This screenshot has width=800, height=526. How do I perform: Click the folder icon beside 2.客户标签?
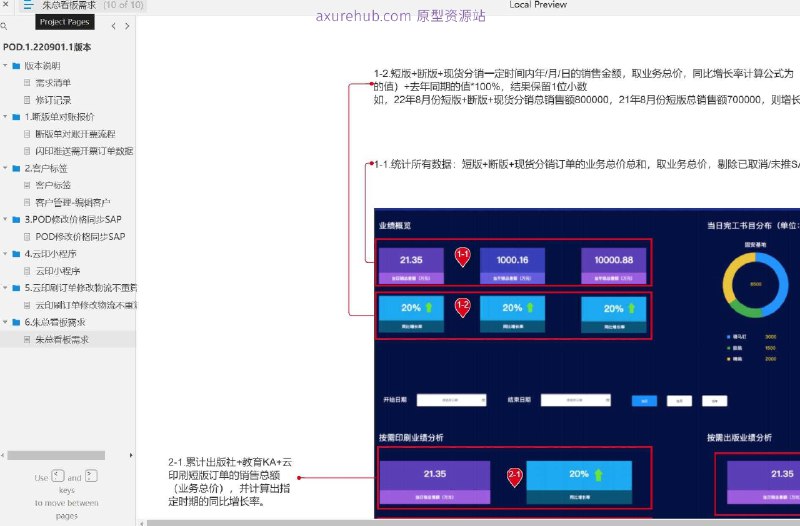click(x=16, y=168)
